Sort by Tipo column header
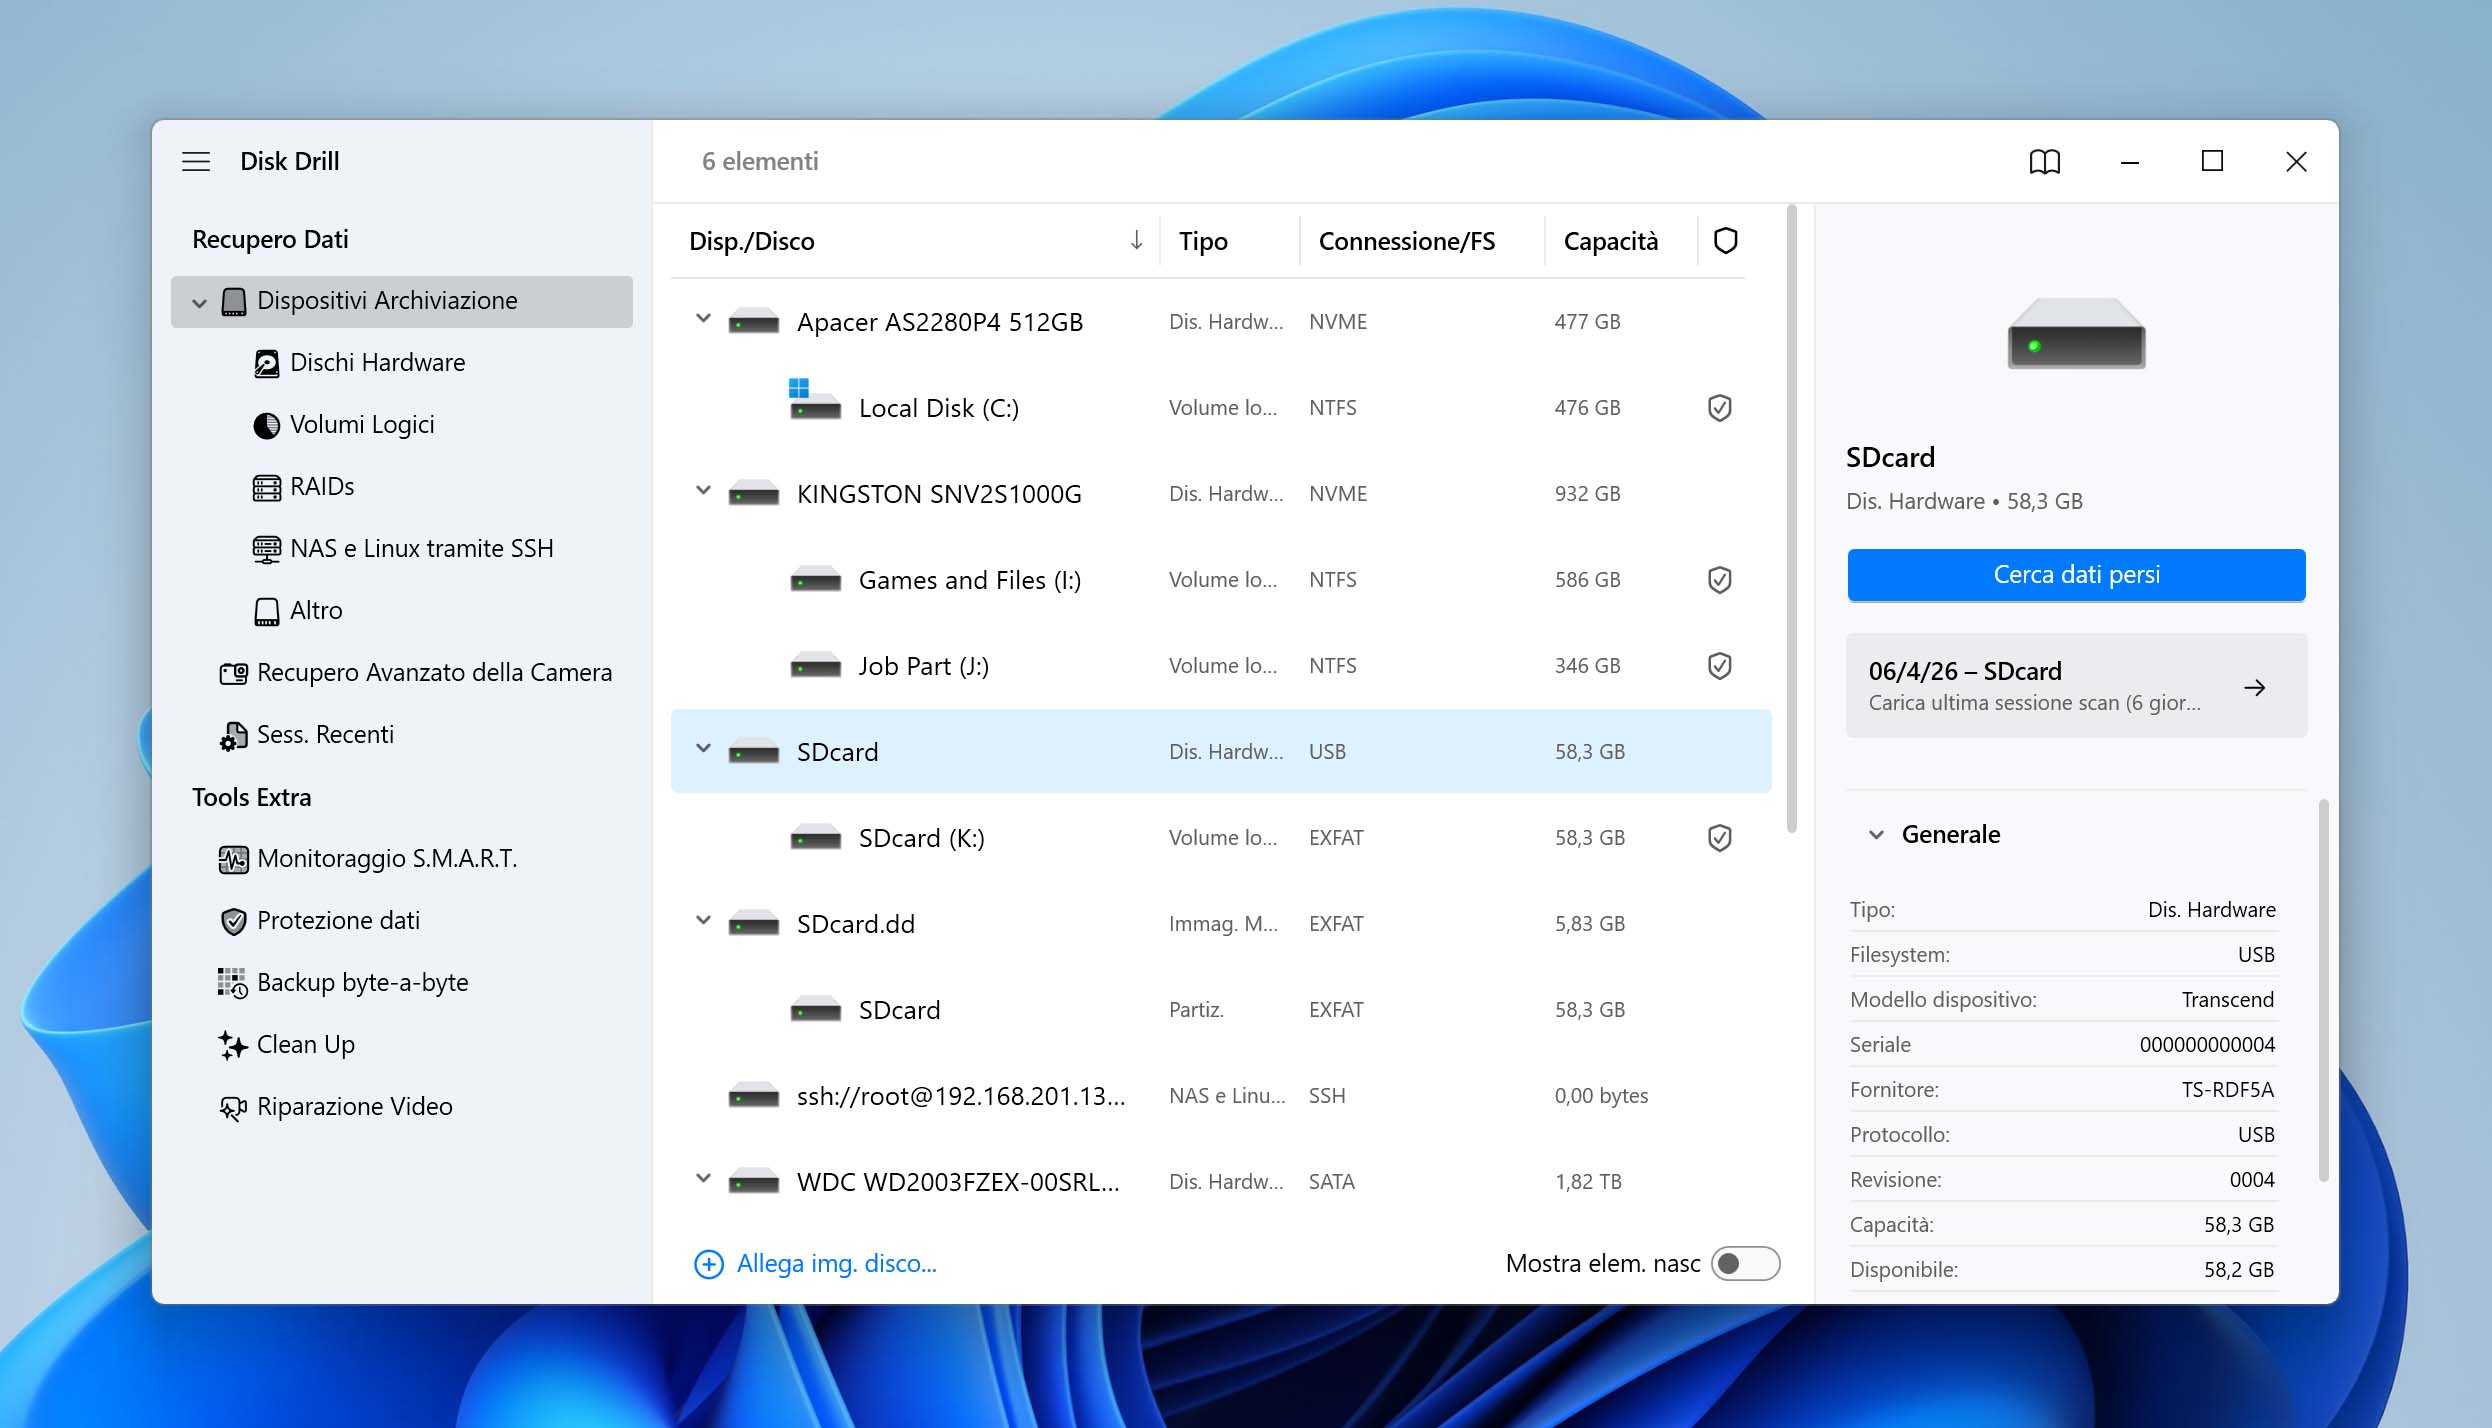 point(1203,241)
